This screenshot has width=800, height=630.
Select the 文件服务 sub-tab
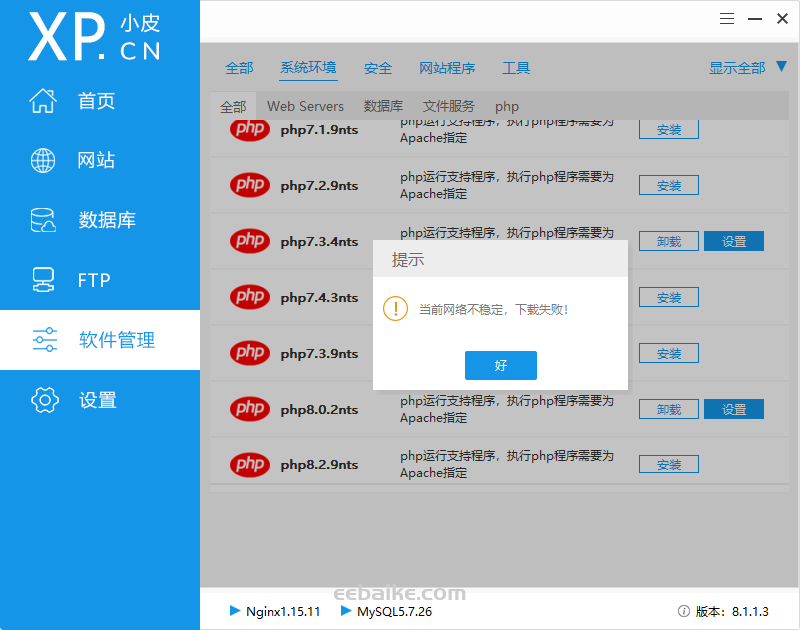coord(448,106)
